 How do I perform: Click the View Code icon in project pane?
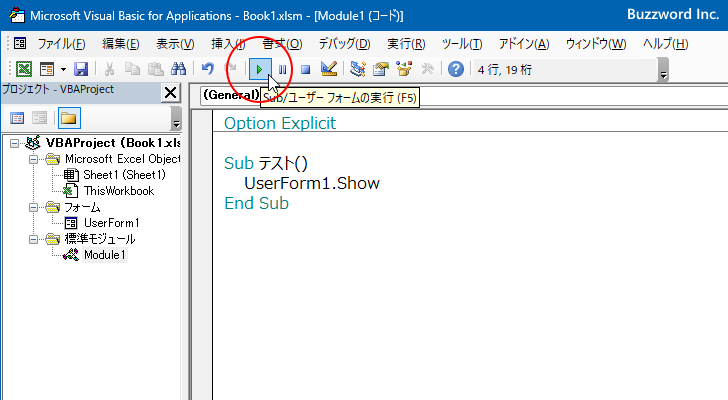click(17, 118)
